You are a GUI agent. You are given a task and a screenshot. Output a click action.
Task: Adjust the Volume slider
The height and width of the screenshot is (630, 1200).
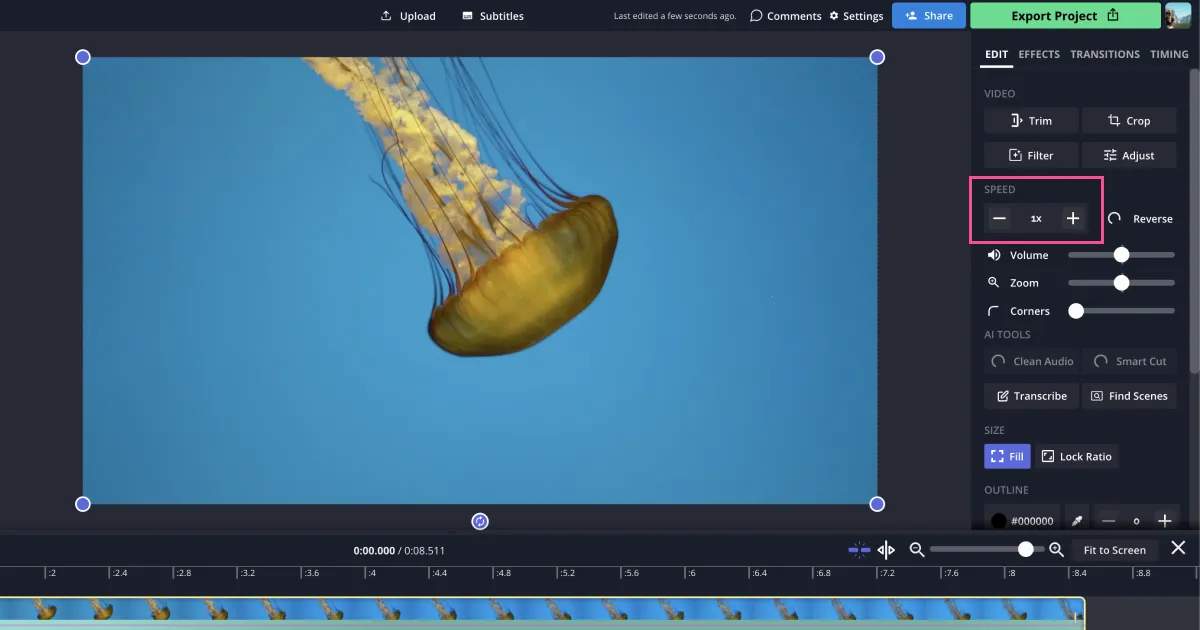pyautogui.click(x=1121, y=255)
